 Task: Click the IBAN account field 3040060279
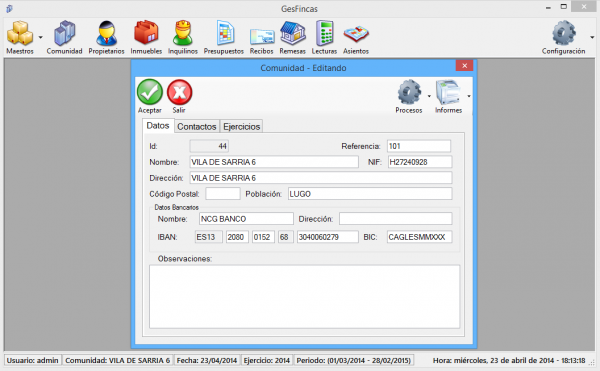(328, 237)
